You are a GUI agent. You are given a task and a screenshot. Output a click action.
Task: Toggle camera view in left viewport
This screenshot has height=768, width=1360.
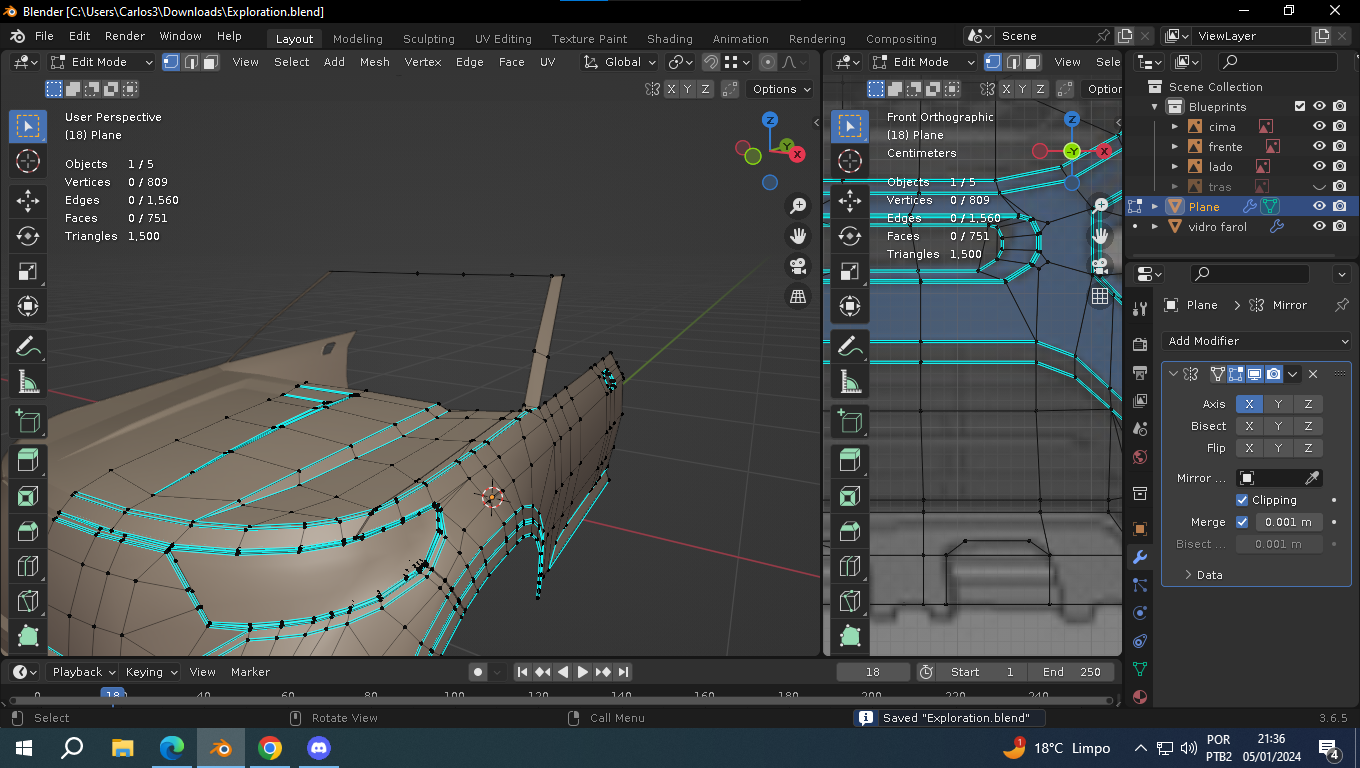tap(798, 266)
